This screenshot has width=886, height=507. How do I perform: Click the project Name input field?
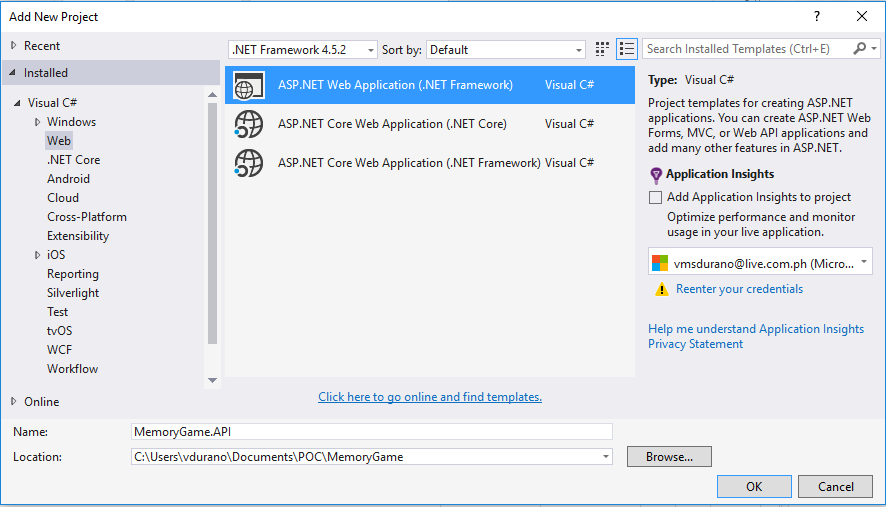point(372,432)
